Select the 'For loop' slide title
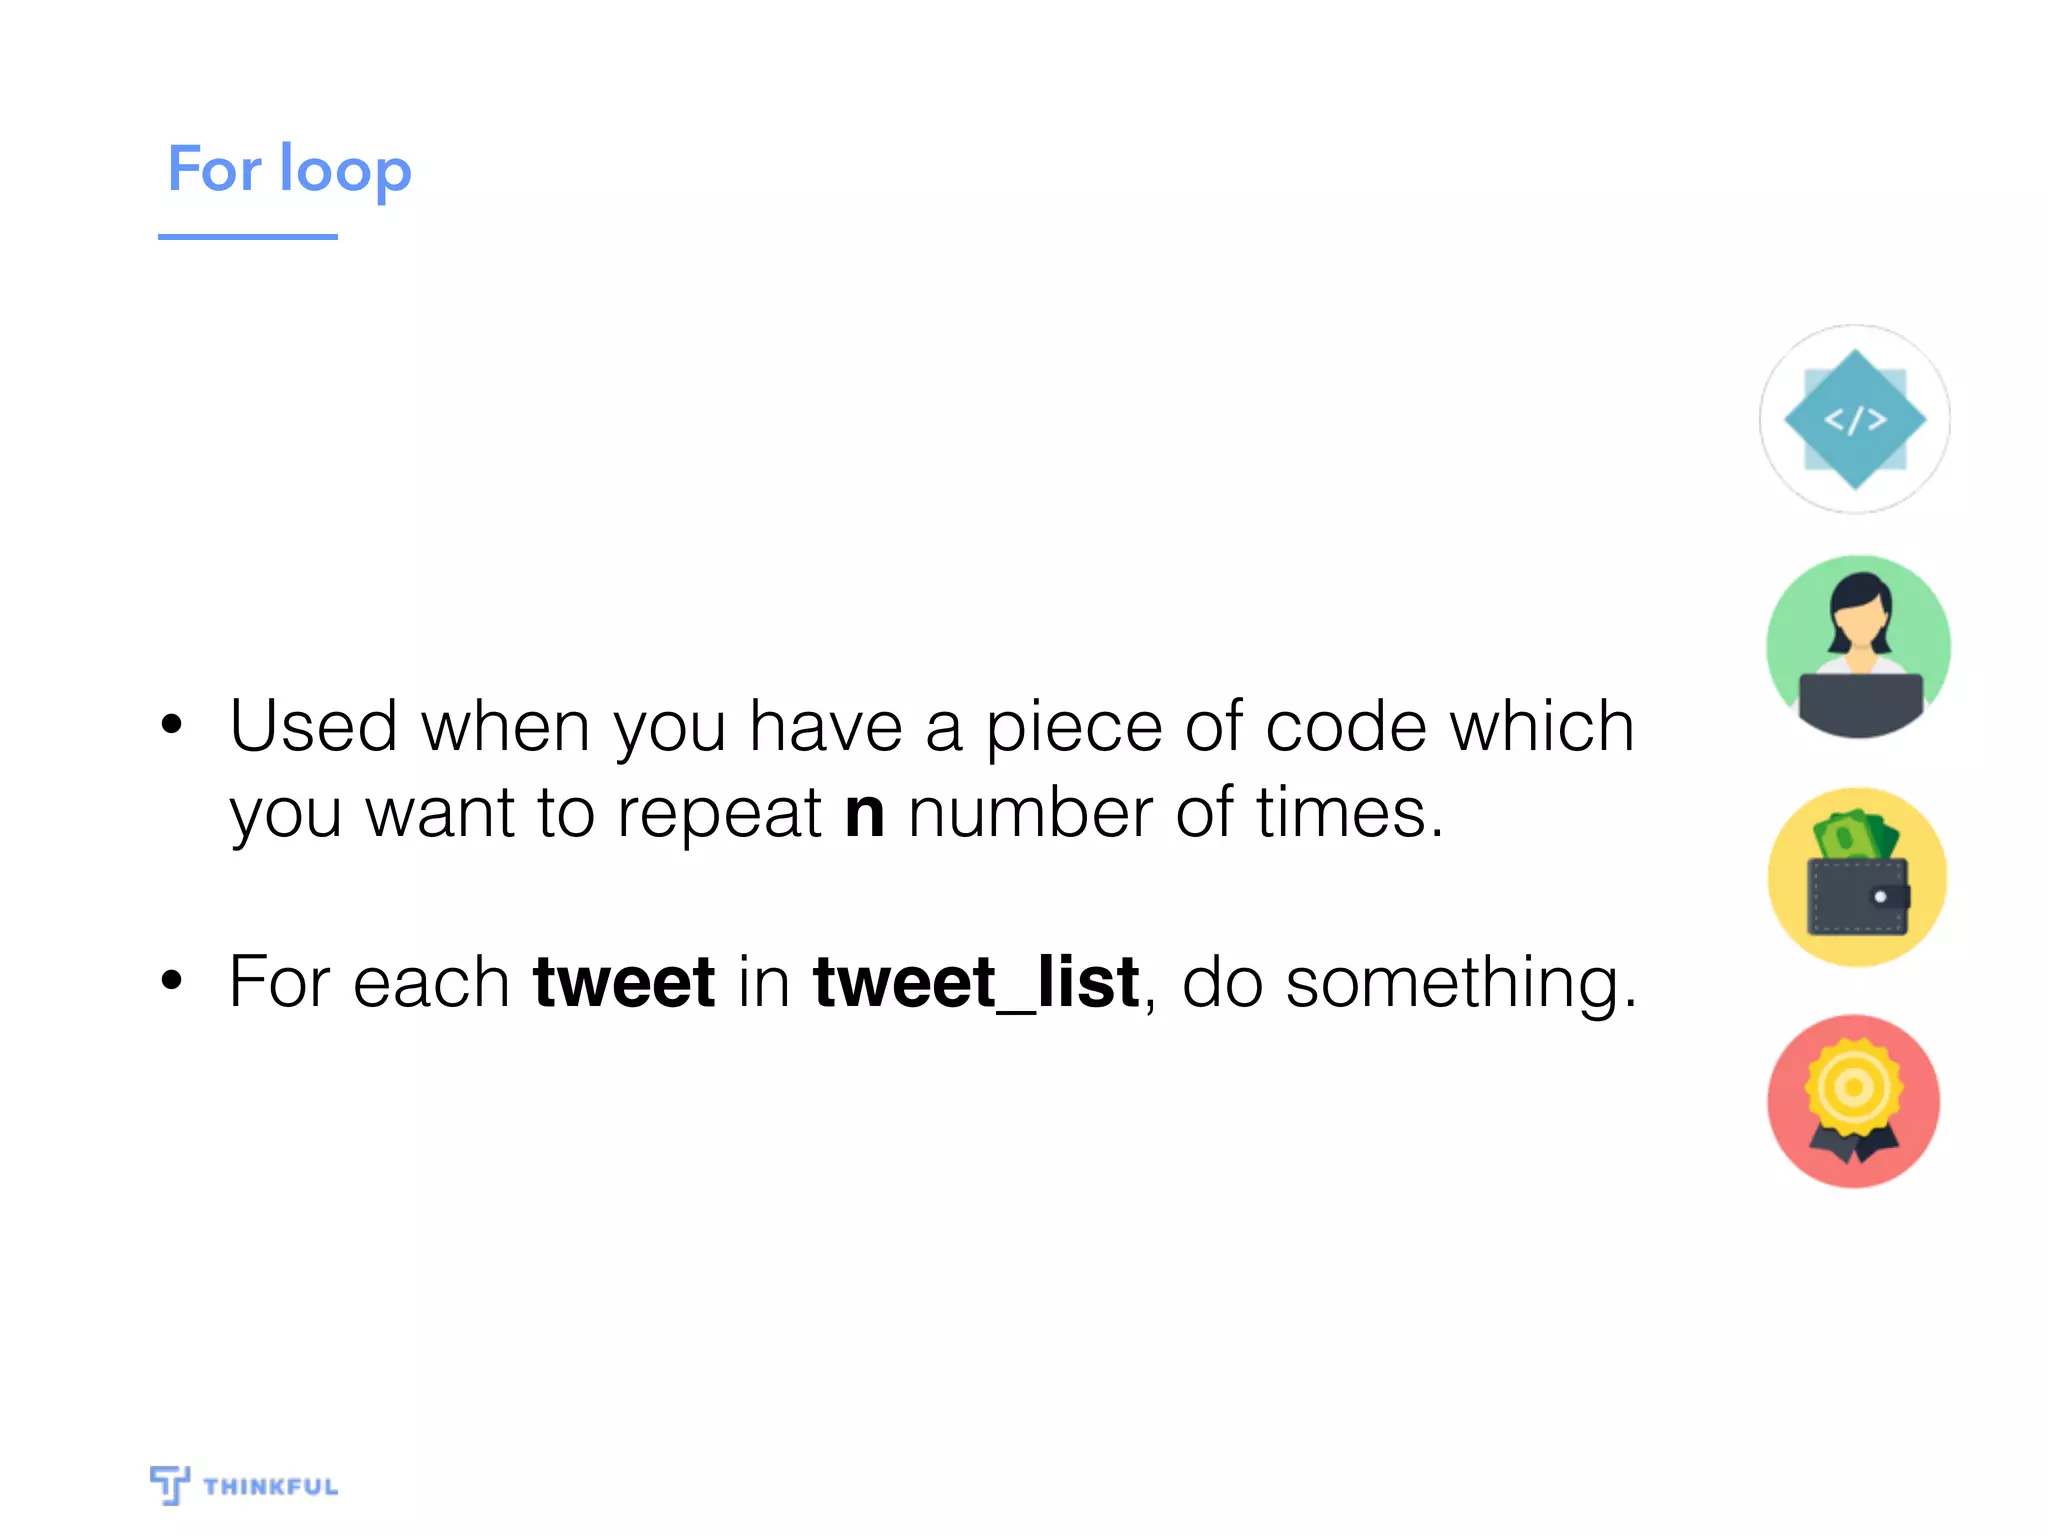Viewport: 2048px width, 1536px height. pos(289,170)
